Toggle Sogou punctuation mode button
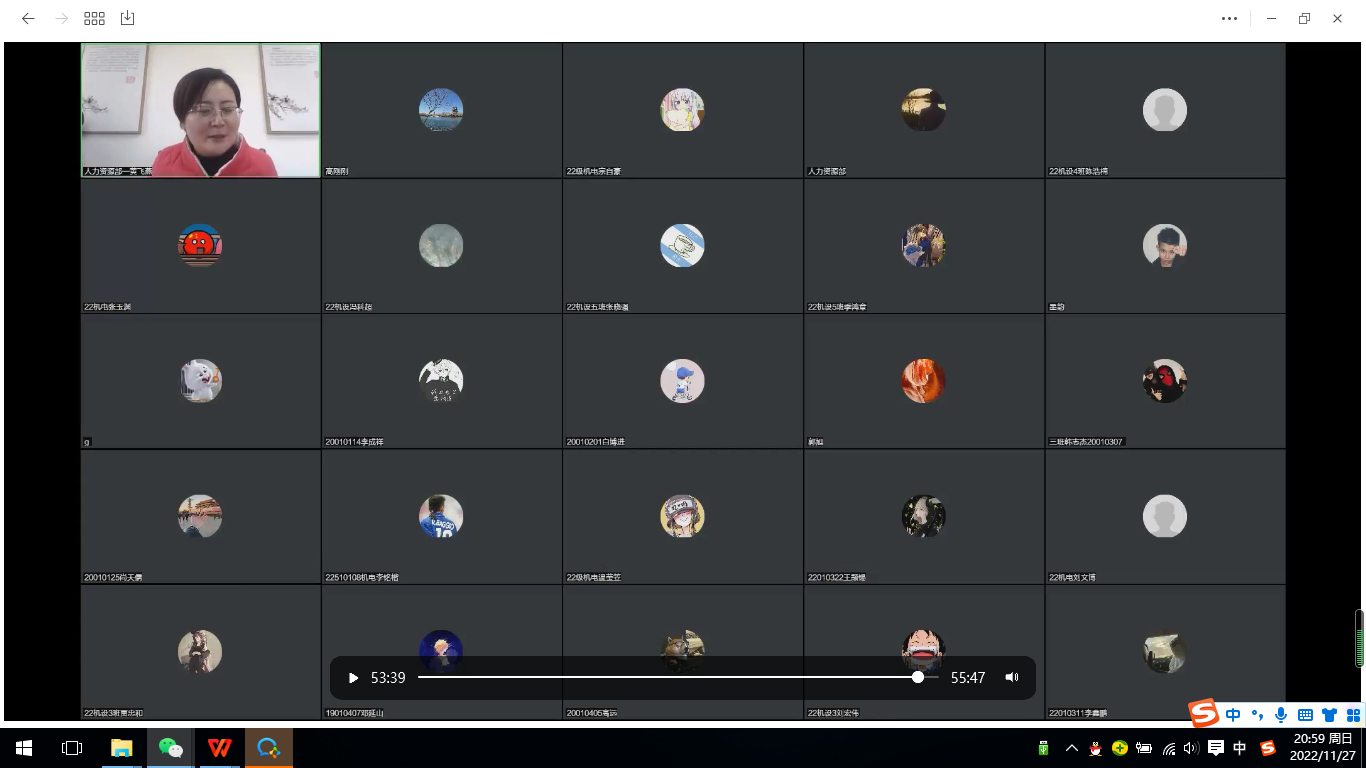The height and width of the screenshot is (768, 1366). pyautogui.click(x=1258, y=715)
